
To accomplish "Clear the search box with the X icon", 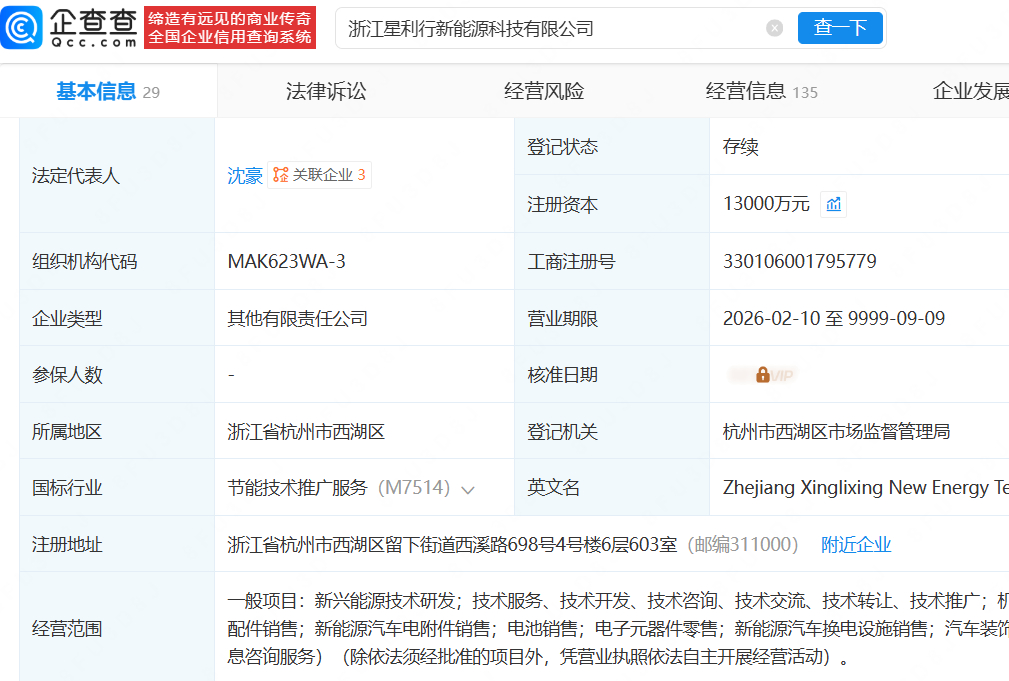I will coord(775,28).
